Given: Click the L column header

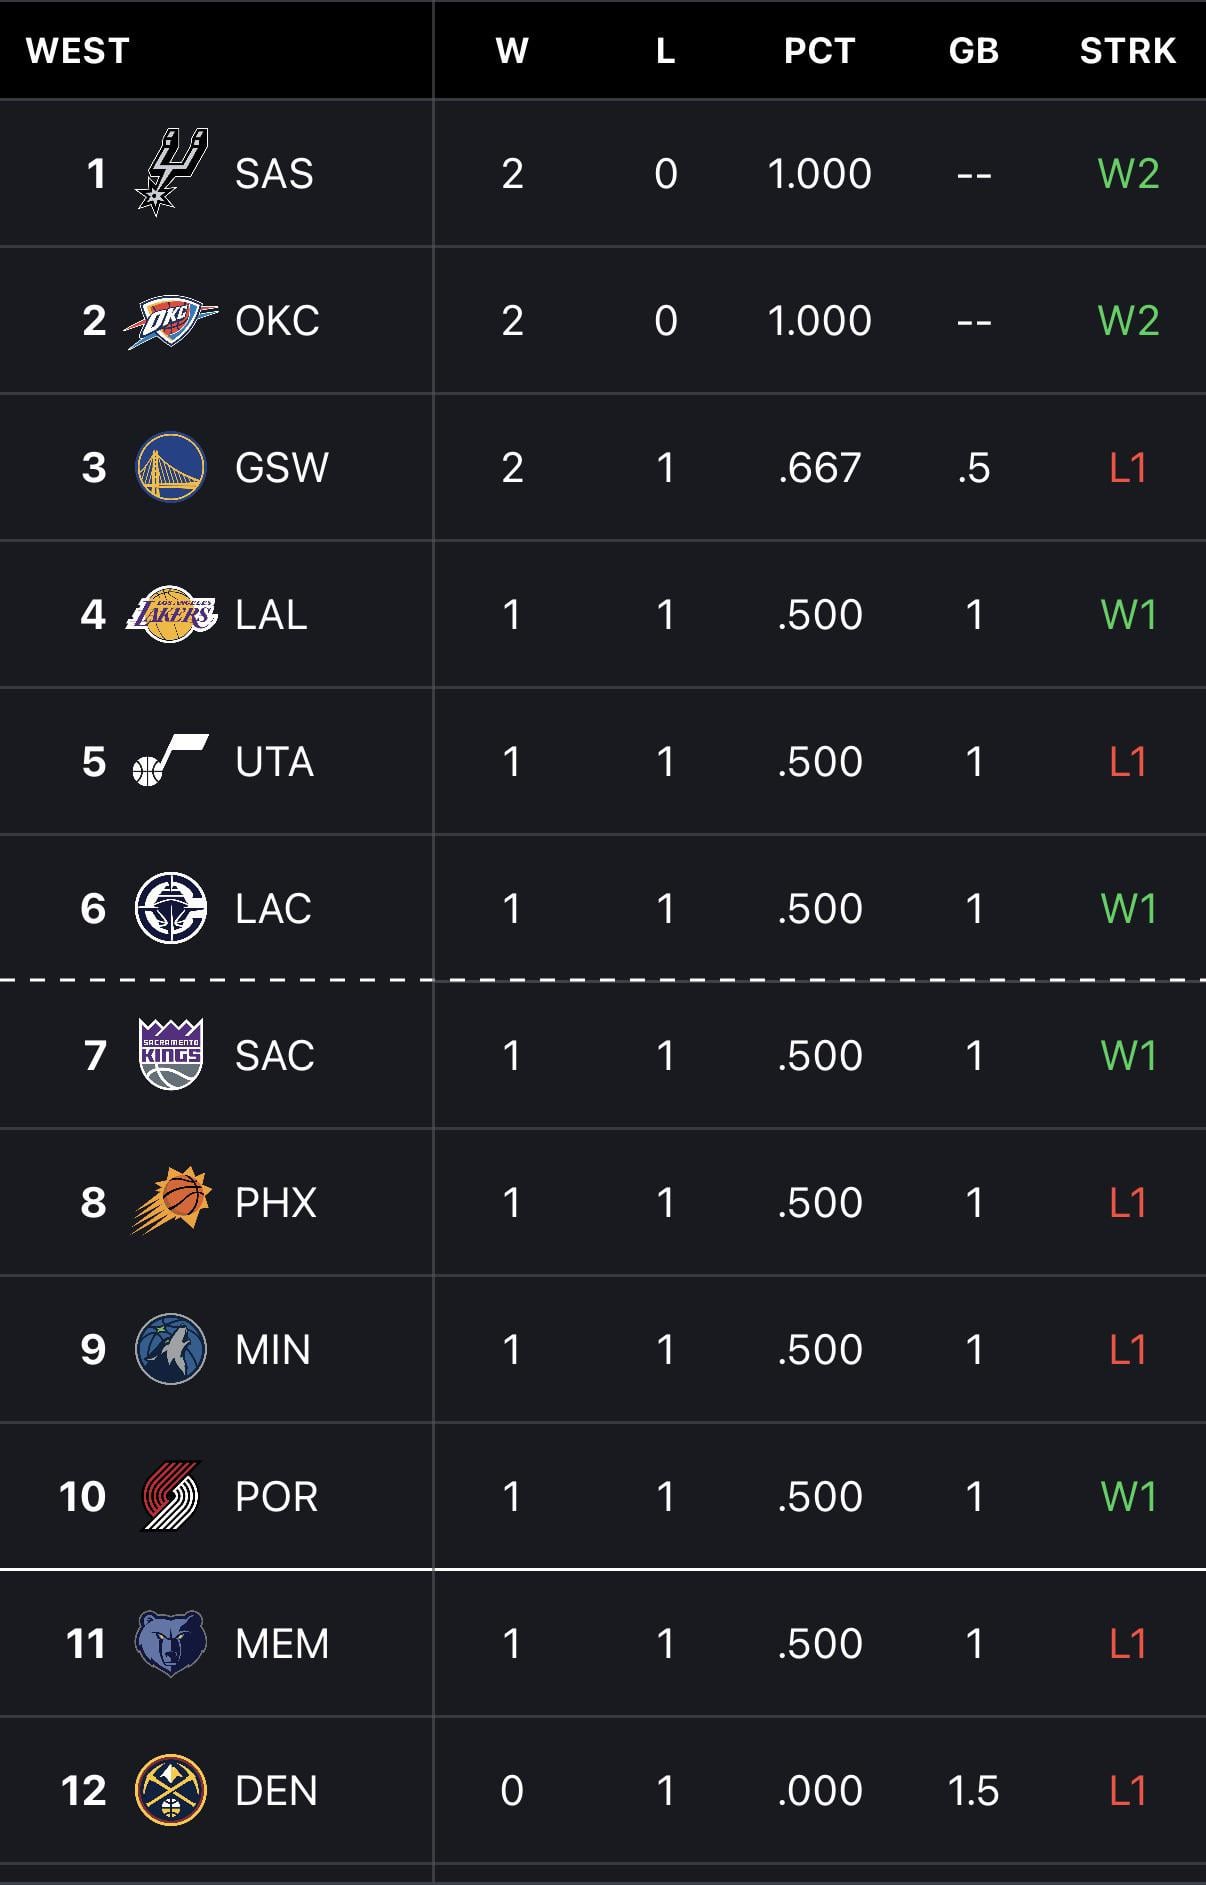Looking at the screenshot, I should coord(665,51).
